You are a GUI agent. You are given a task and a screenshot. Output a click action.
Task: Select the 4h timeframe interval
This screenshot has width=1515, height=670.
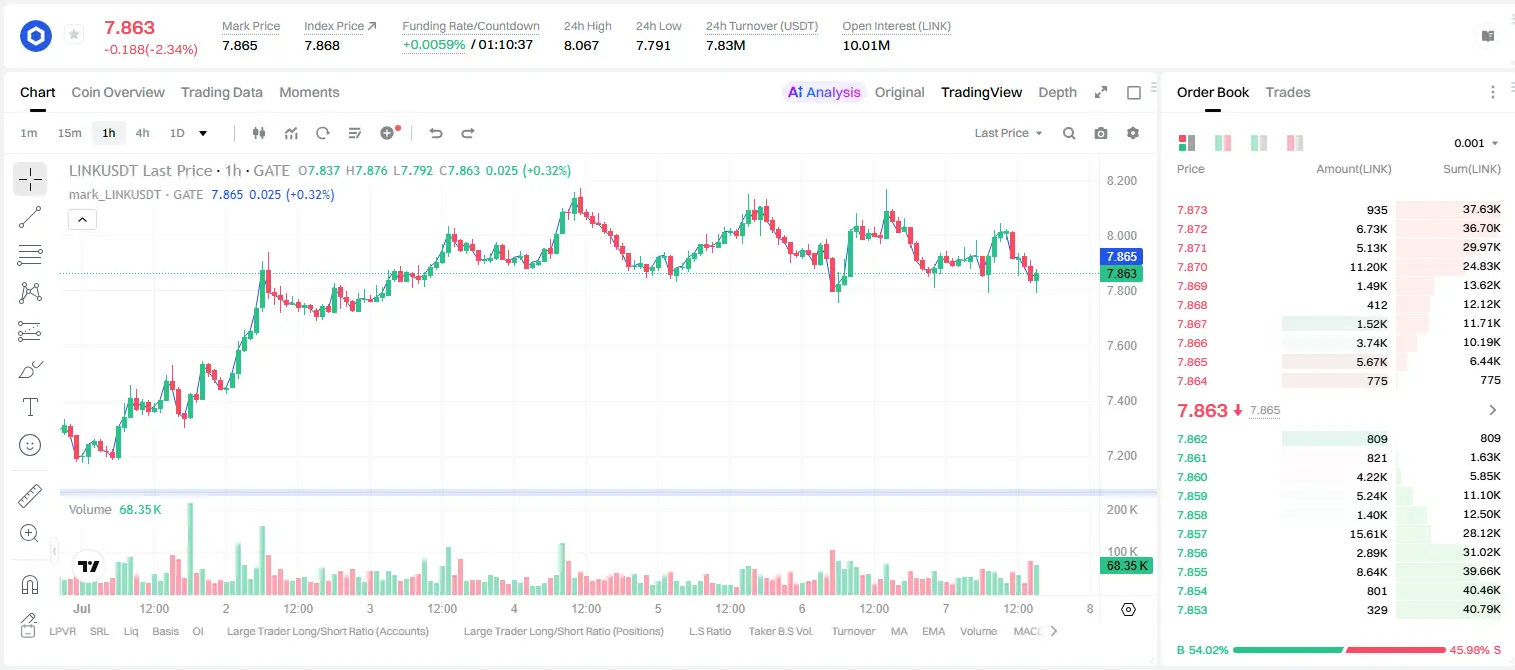pos(142,133)
